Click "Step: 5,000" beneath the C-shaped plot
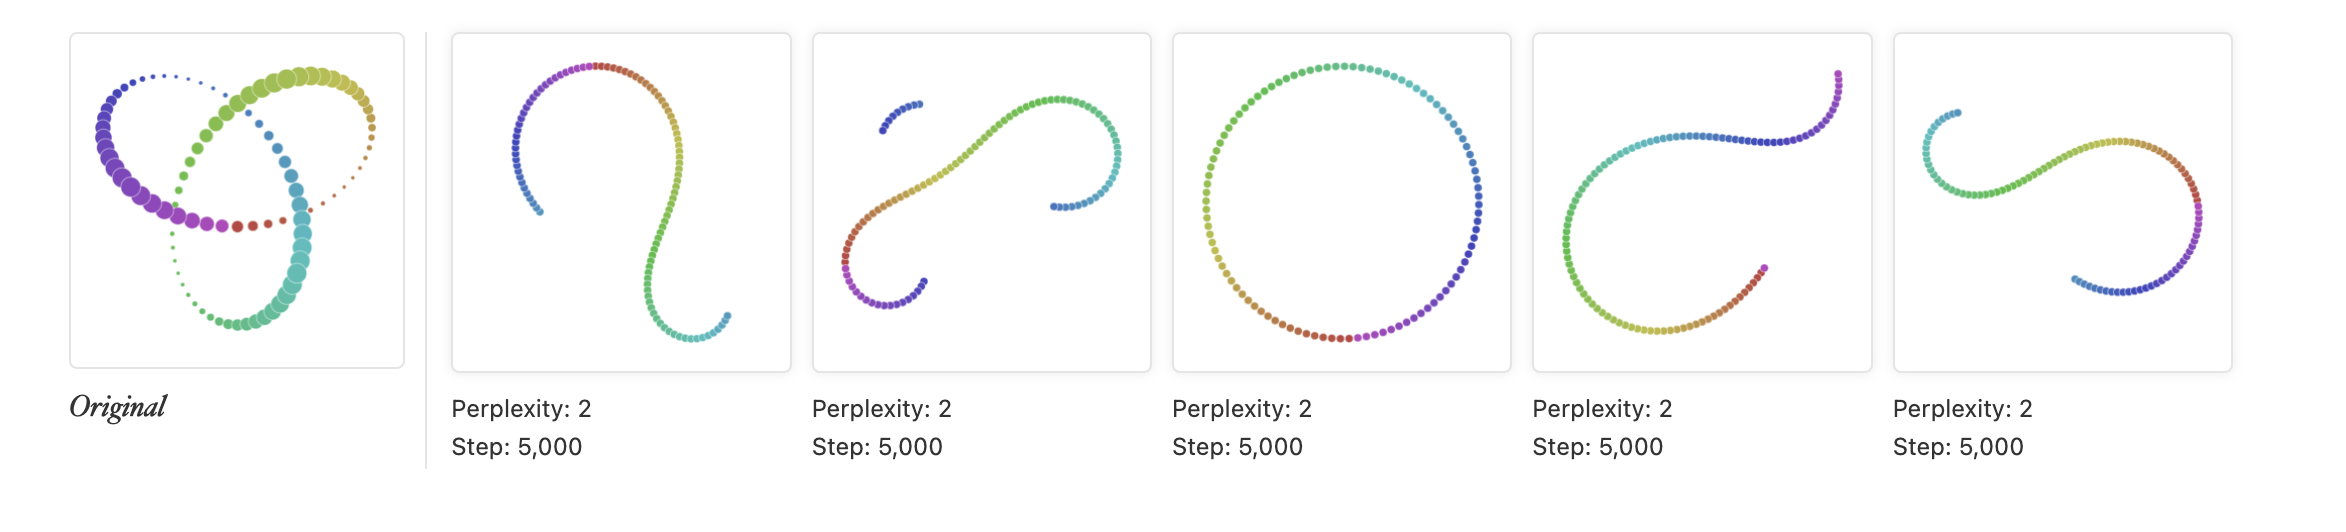This screenshot has width=2346, height=532. (x=1598, y=447)
